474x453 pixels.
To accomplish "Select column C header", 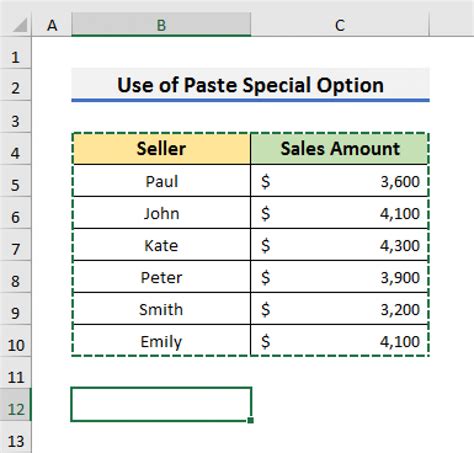I will click(x=340, y=25).
